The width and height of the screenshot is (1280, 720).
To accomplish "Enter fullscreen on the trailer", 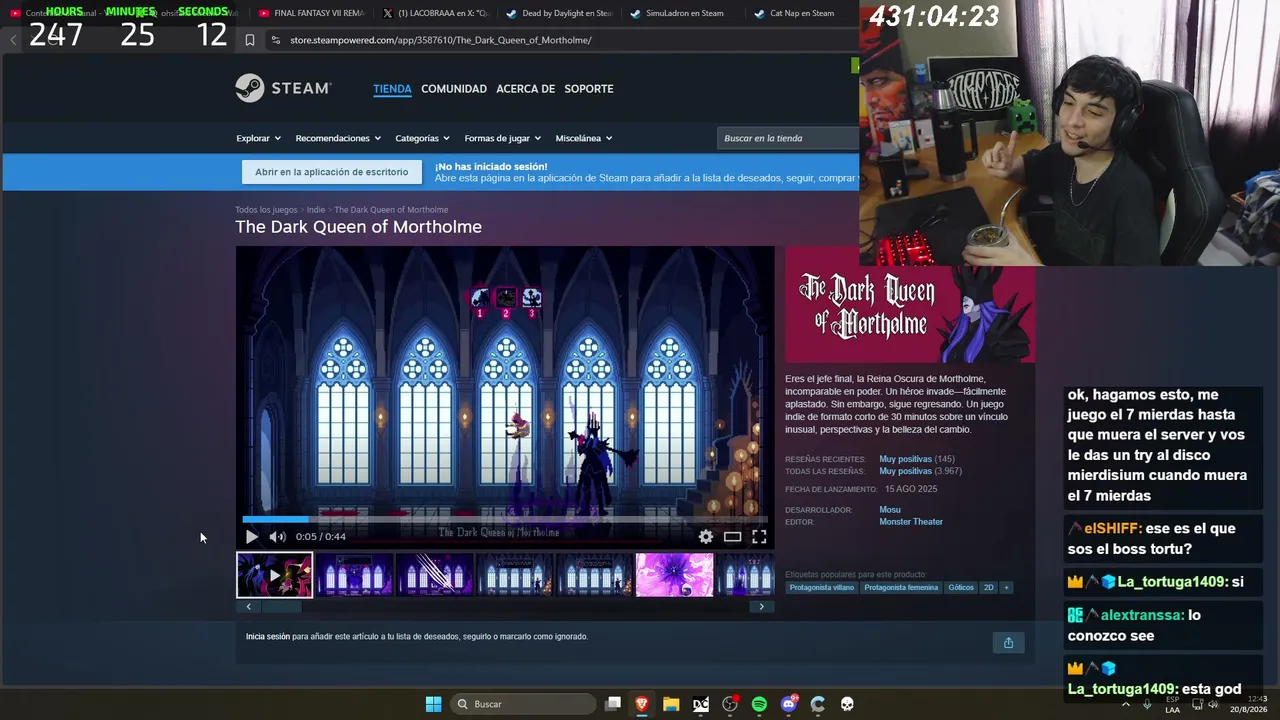I will coord(760,537).
